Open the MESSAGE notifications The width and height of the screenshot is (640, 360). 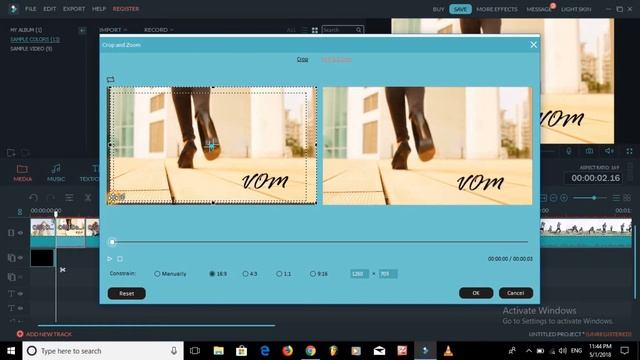coord(539,9)
